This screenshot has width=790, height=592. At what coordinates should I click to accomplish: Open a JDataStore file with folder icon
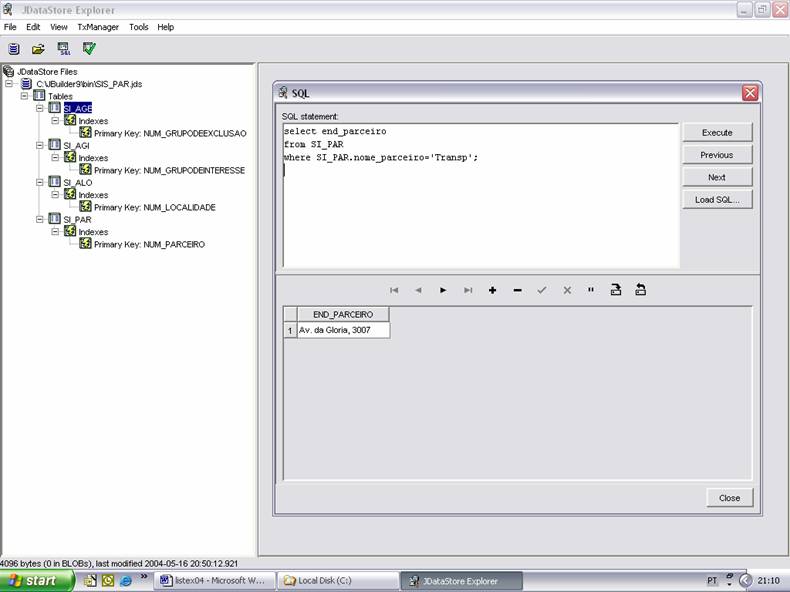coord(38,49)
